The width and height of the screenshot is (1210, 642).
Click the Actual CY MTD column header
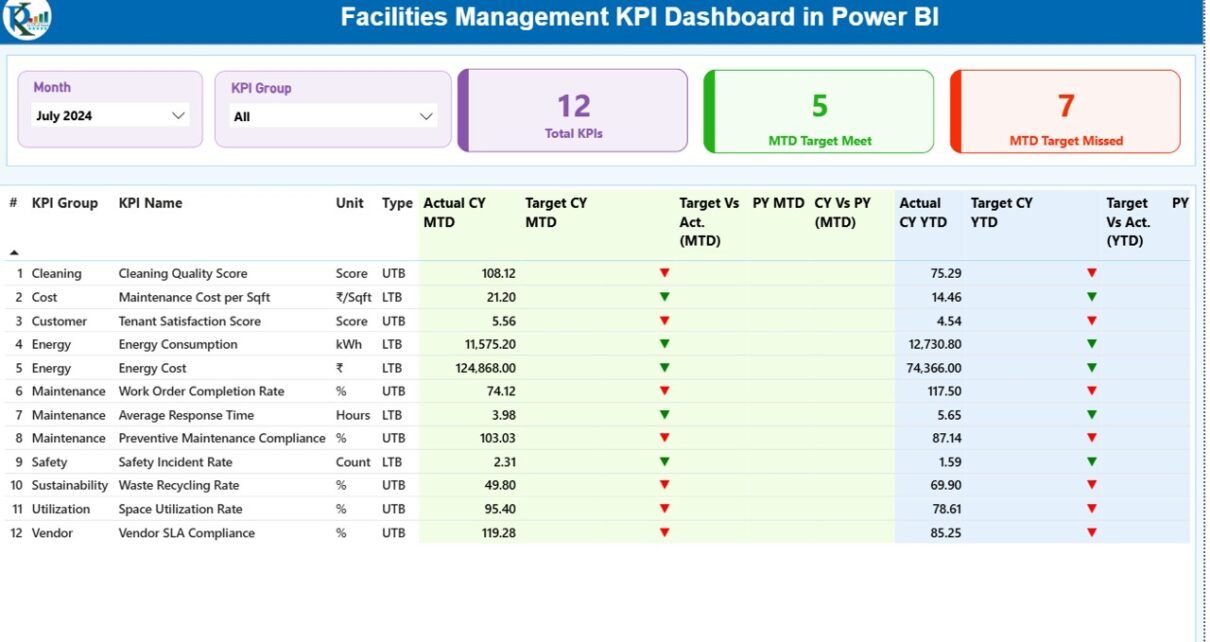click(454, 212)
